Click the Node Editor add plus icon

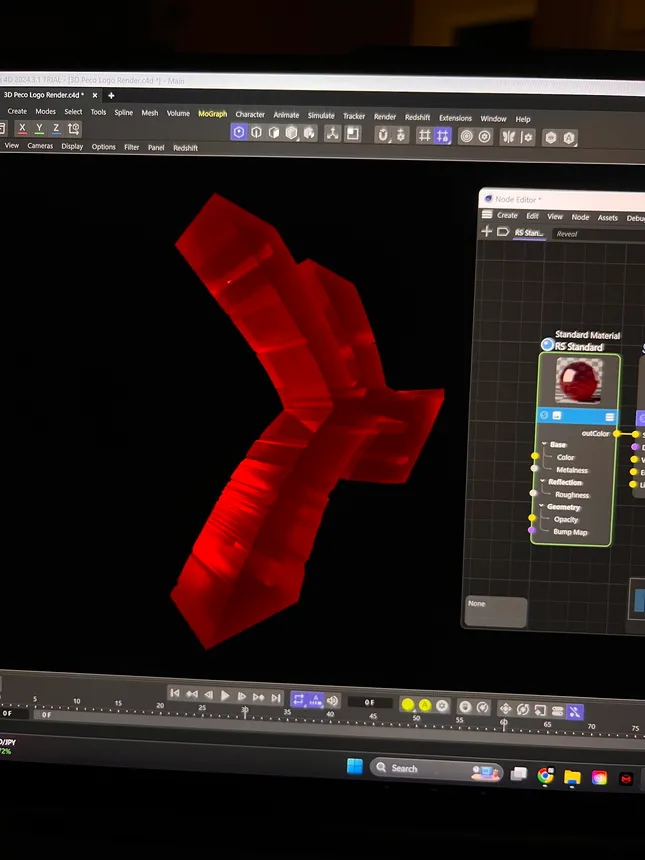click(486, 231)
